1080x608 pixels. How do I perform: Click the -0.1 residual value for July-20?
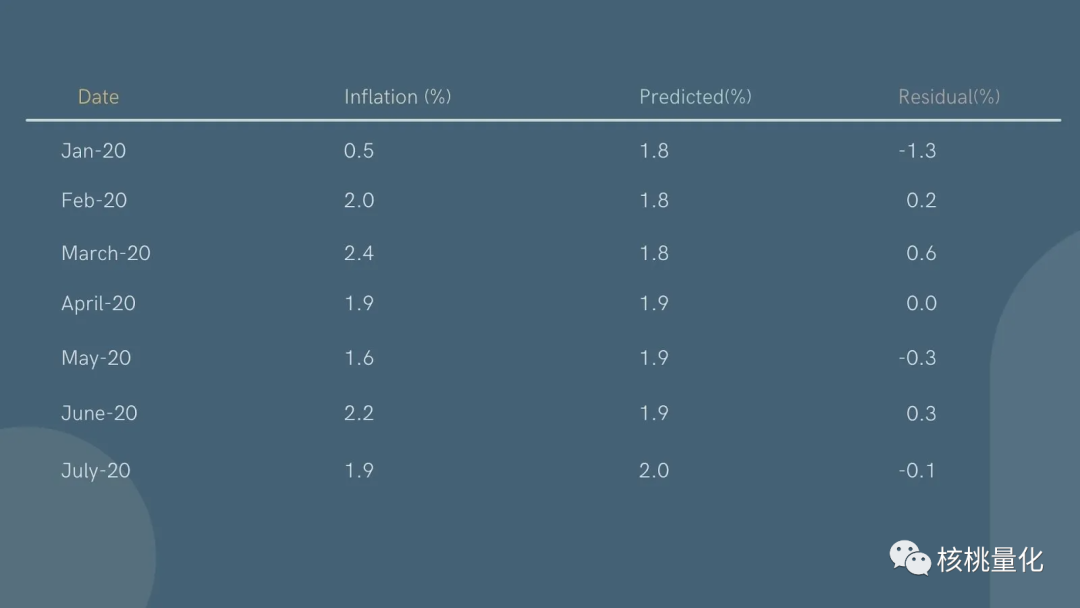917,471
